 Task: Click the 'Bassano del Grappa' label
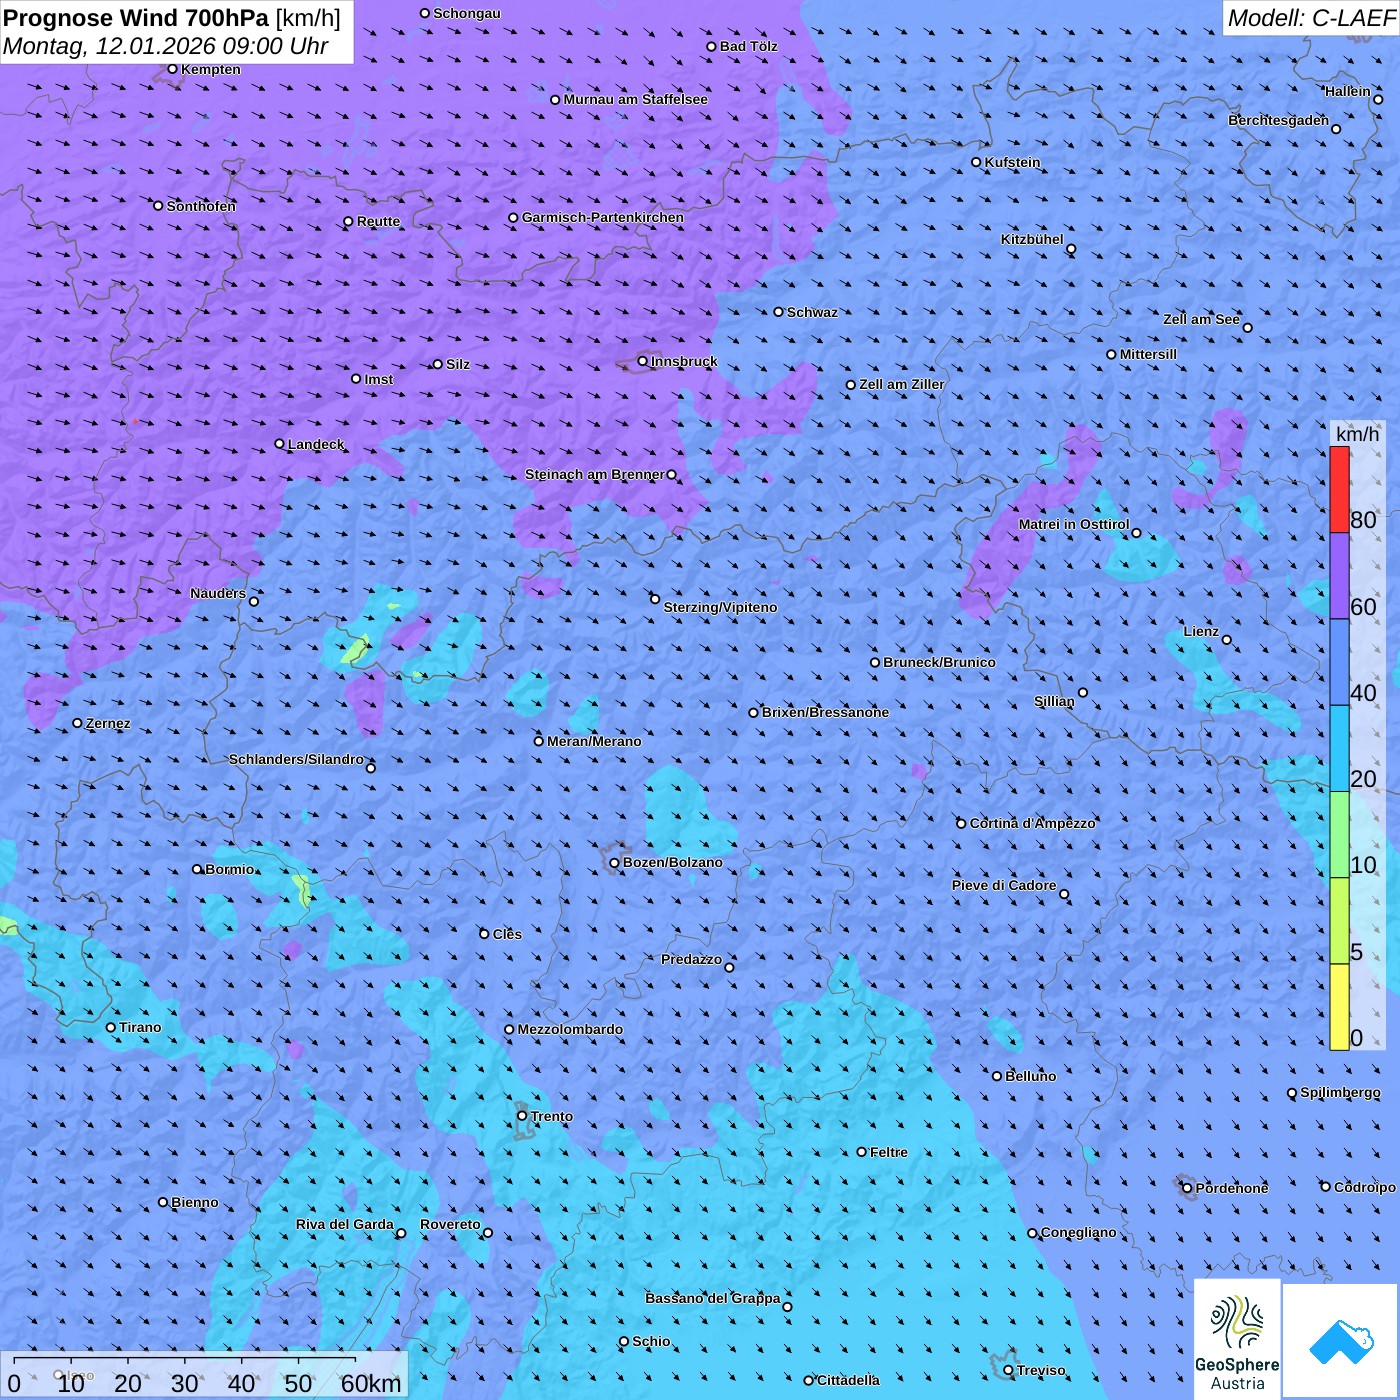click(x=713, y=1298)
